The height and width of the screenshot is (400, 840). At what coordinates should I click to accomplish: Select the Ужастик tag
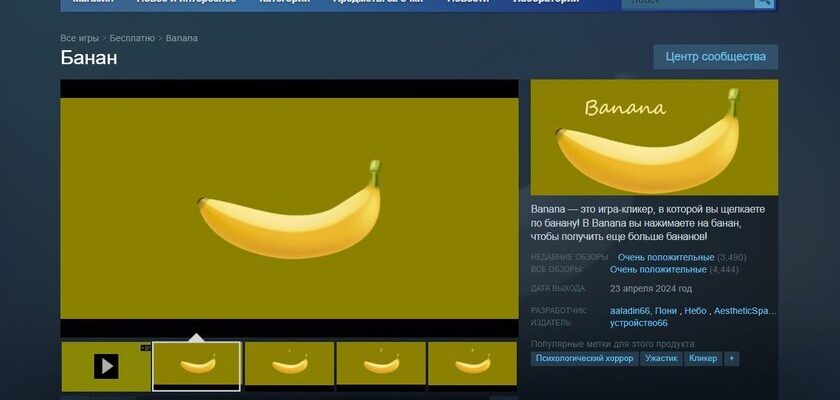(661, 358)
